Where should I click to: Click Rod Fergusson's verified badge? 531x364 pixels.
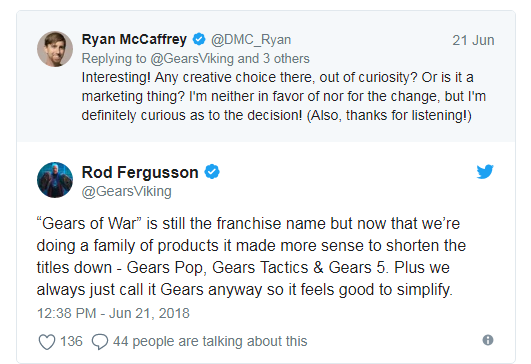(x=212, y=172)
